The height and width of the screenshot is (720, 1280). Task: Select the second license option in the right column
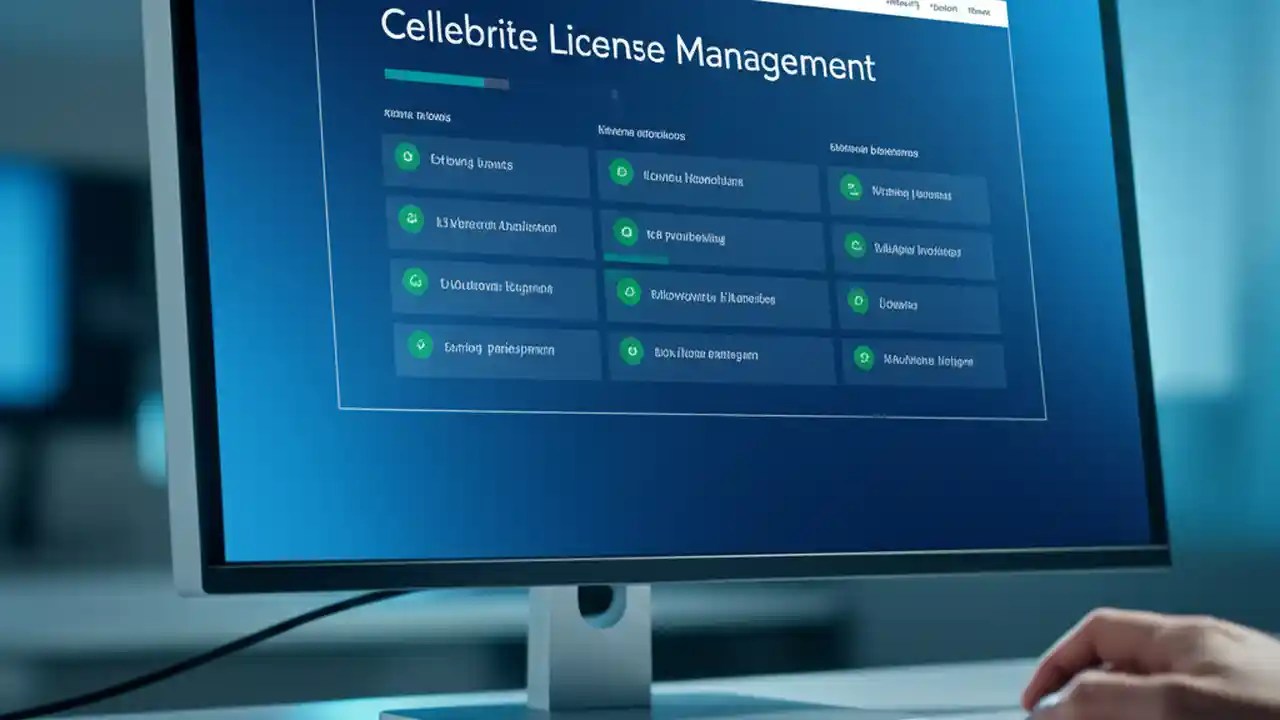pos(915,249)
